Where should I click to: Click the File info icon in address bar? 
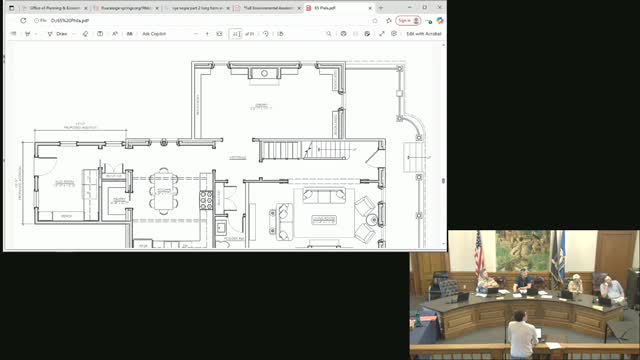(40, 20)
